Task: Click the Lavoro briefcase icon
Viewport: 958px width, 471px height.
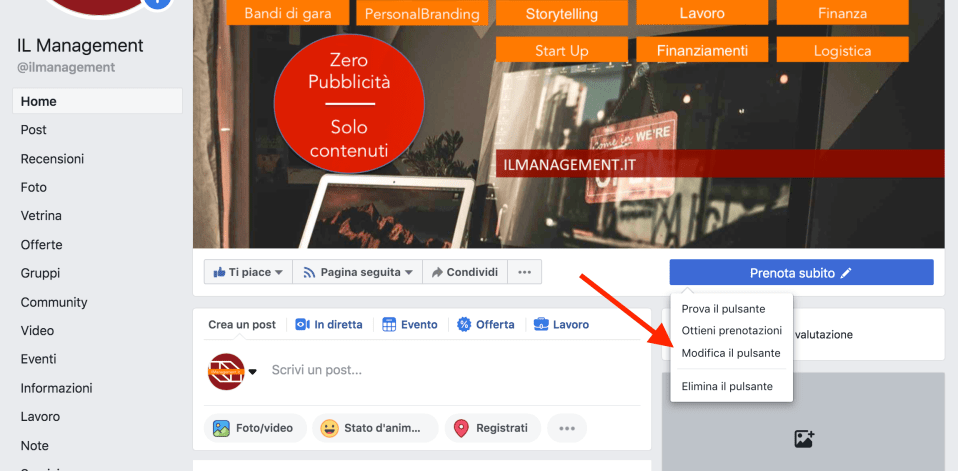Action: pyautogui.click(x=541, y=325)
